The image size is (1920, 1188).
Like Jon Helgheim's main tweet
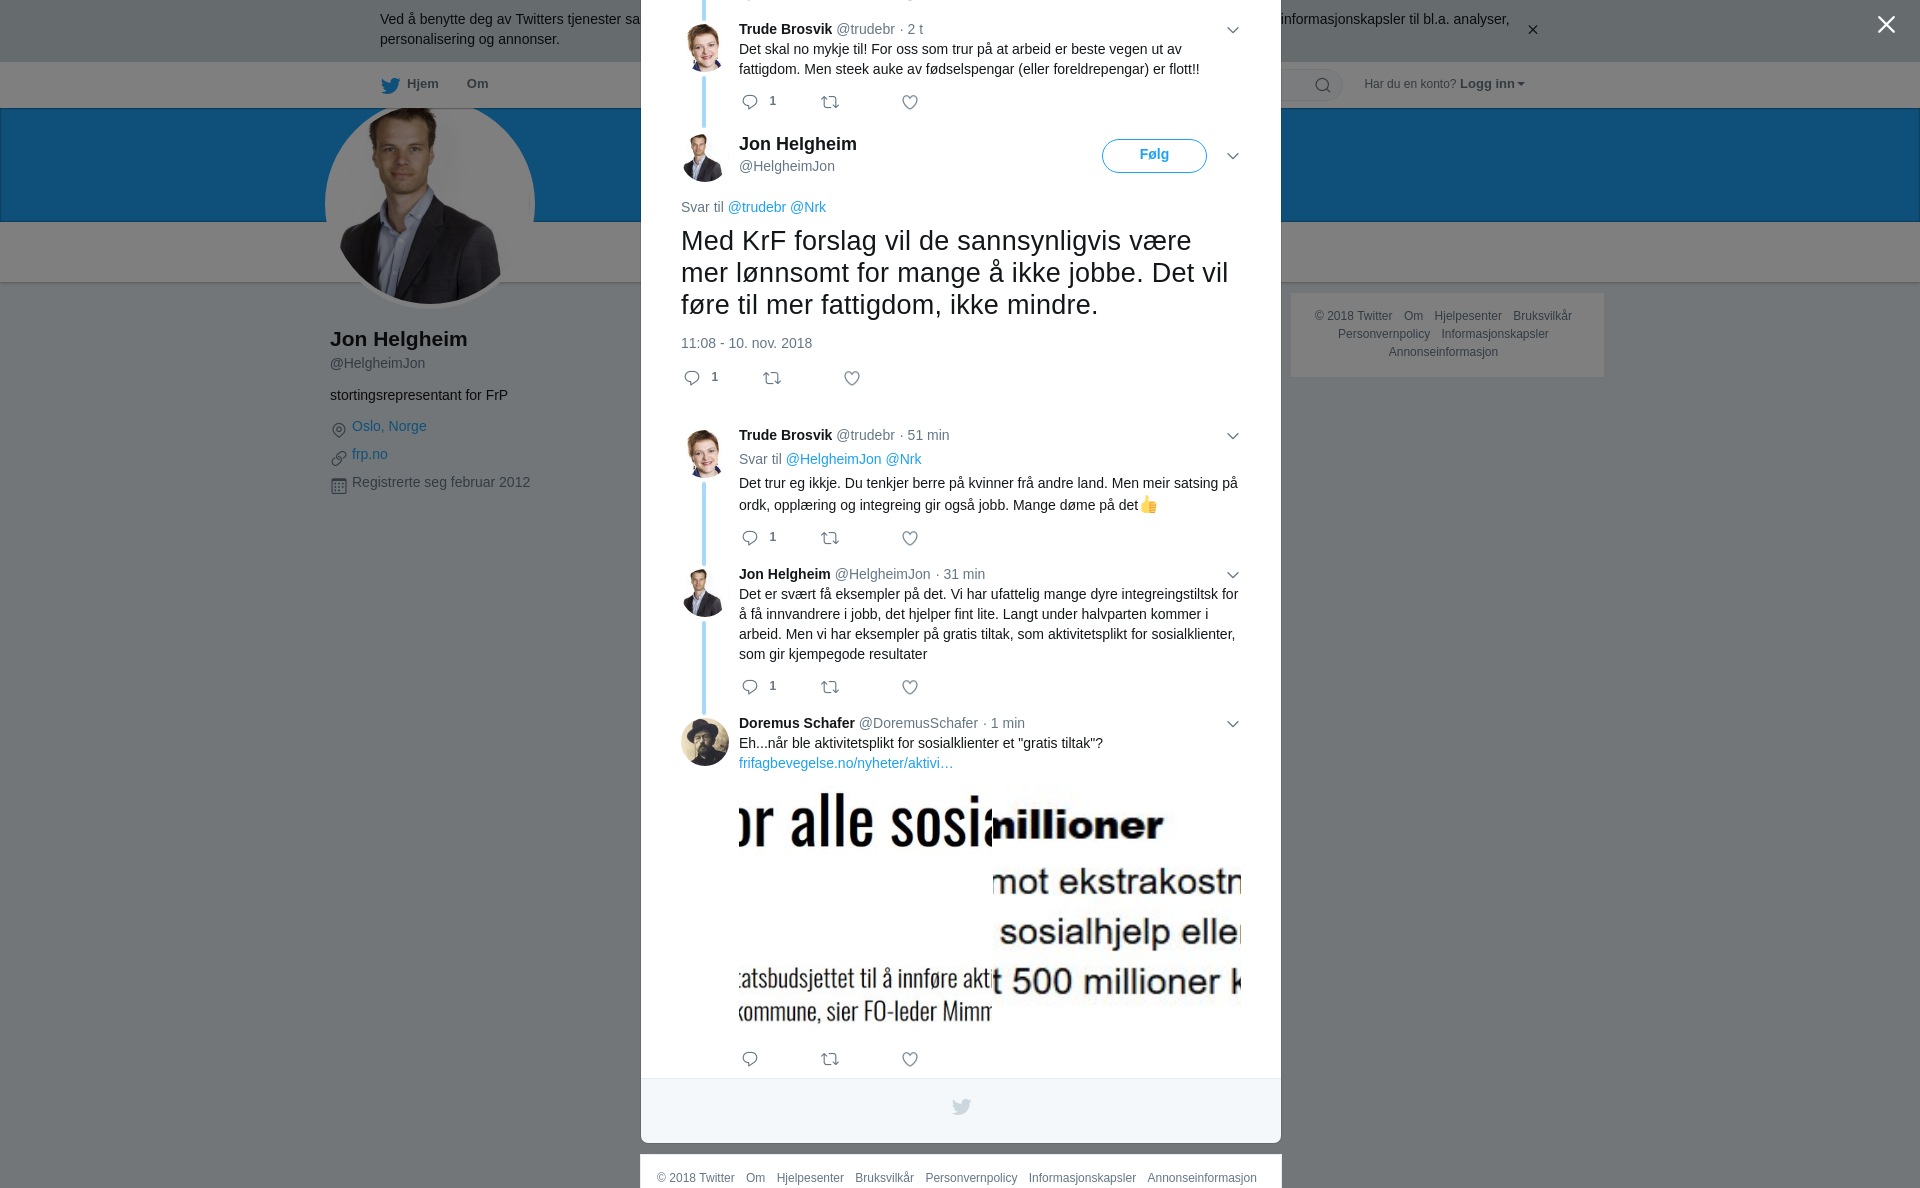(852, 378)
